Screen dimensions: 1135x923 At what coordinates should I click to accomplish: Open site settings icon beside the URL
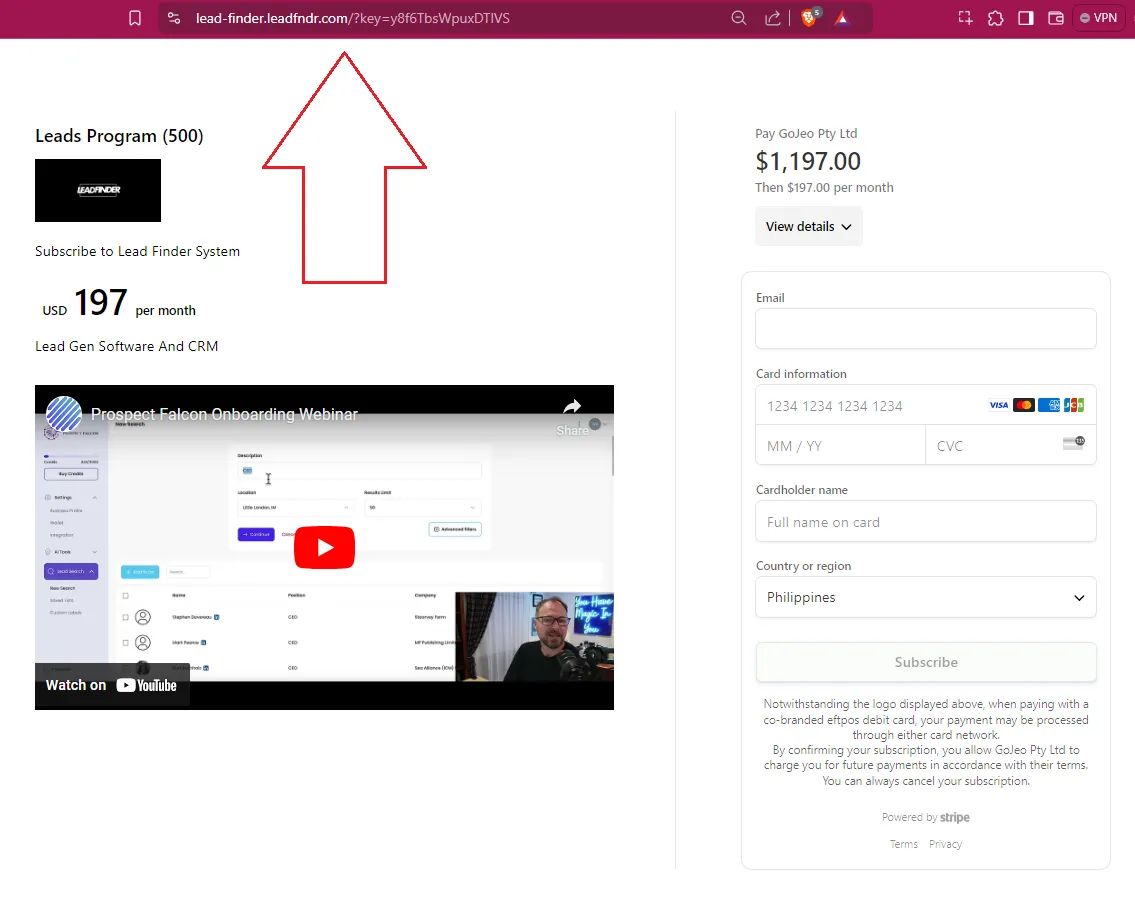point(174,18)
